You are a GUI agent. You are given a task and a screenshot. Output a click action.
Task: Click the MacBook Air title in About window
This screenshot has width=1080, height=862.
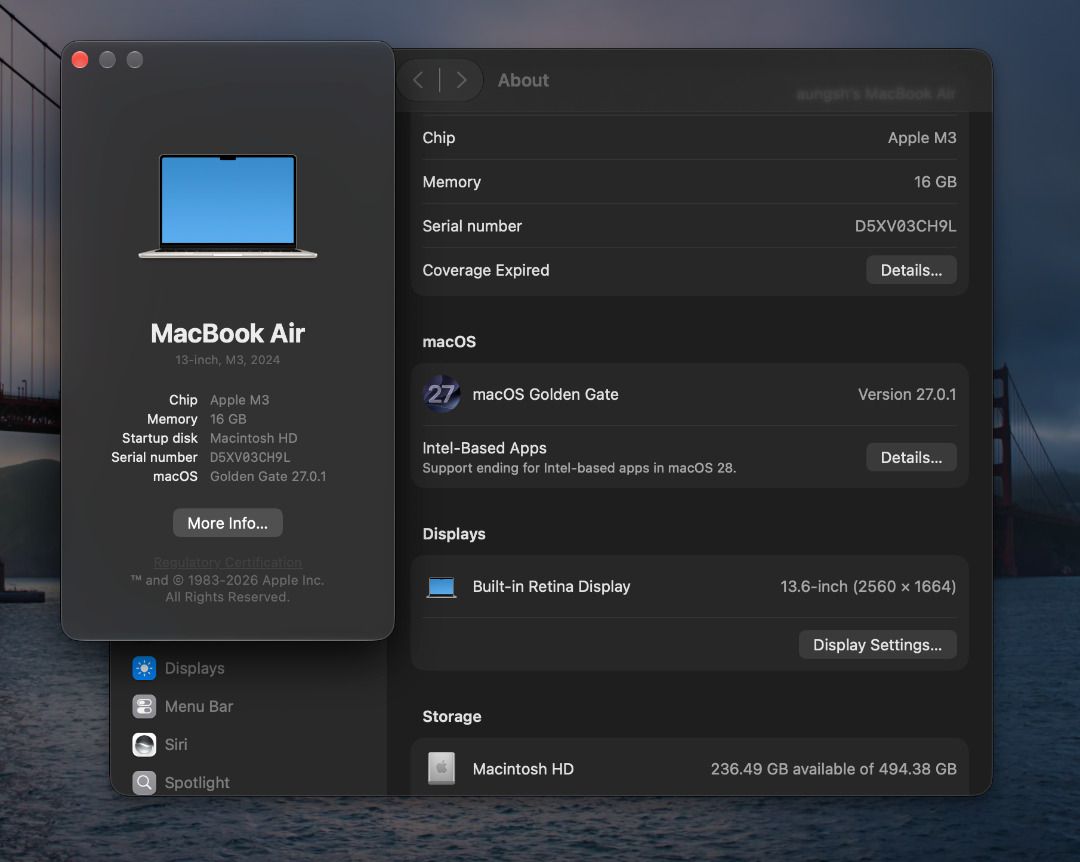[228, 333]
